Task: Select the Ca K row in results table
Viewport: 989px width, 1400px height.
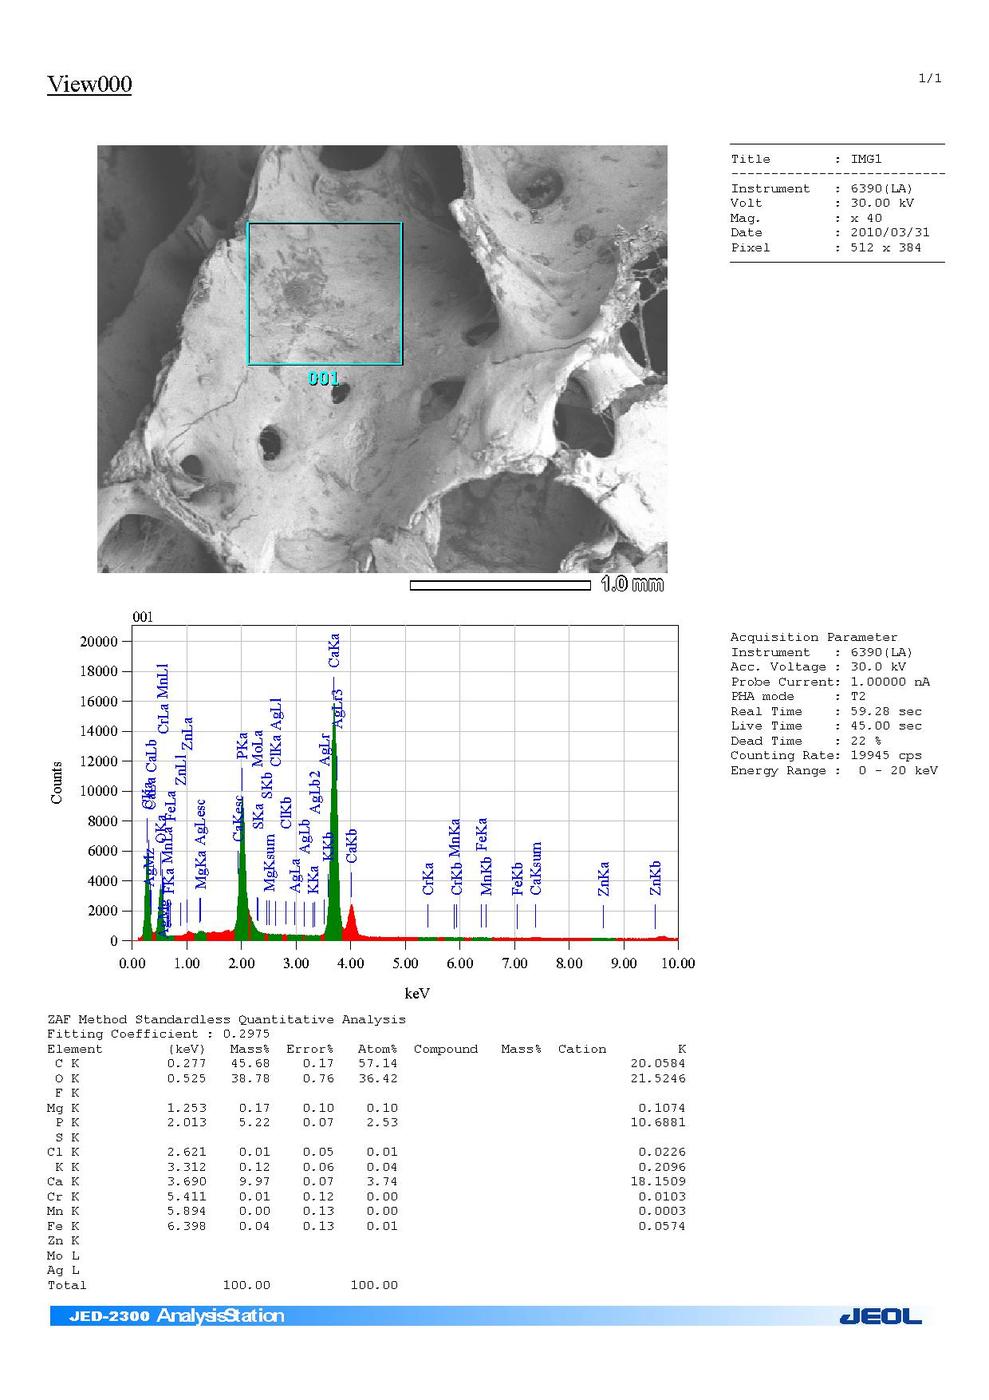Action: click(x=366, y=1182)
